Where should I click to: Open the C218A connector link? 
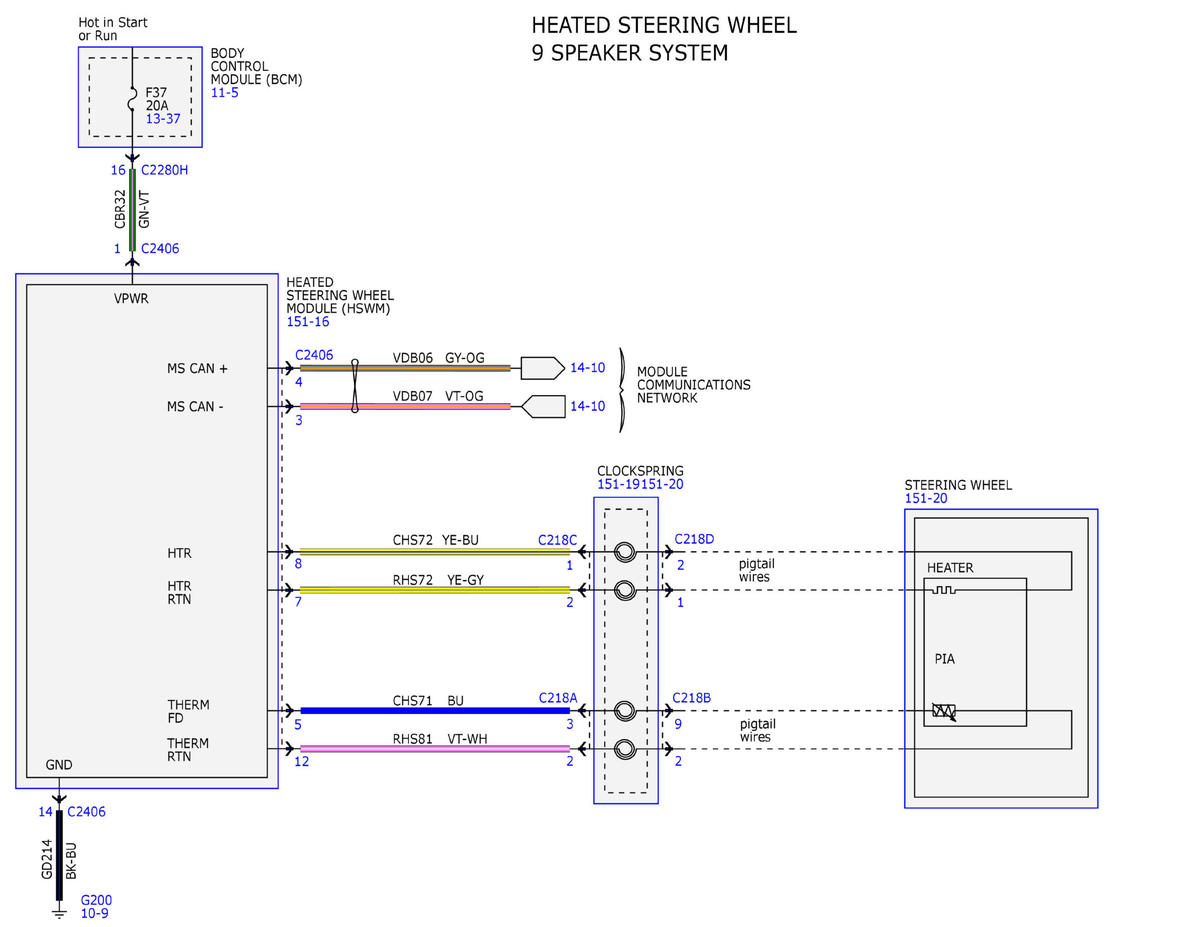pos(557,699)
